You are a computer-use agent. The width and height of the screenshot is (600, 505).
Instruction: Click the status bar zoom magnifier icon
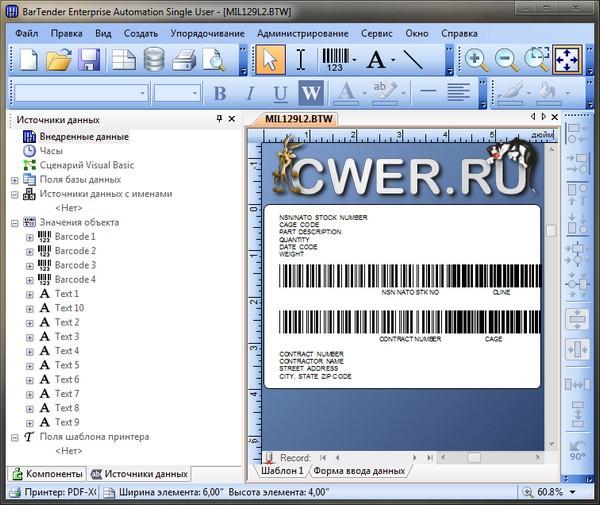pos(528,492)
